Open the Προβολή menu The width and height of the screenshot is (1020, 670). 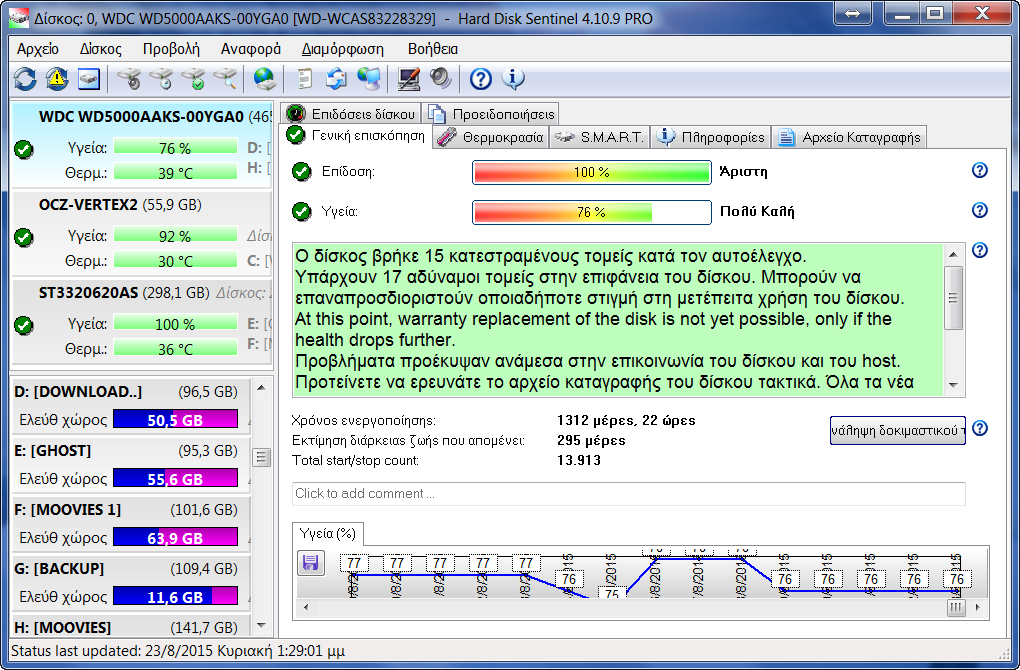pyautogui.click(x=171, y=49)
